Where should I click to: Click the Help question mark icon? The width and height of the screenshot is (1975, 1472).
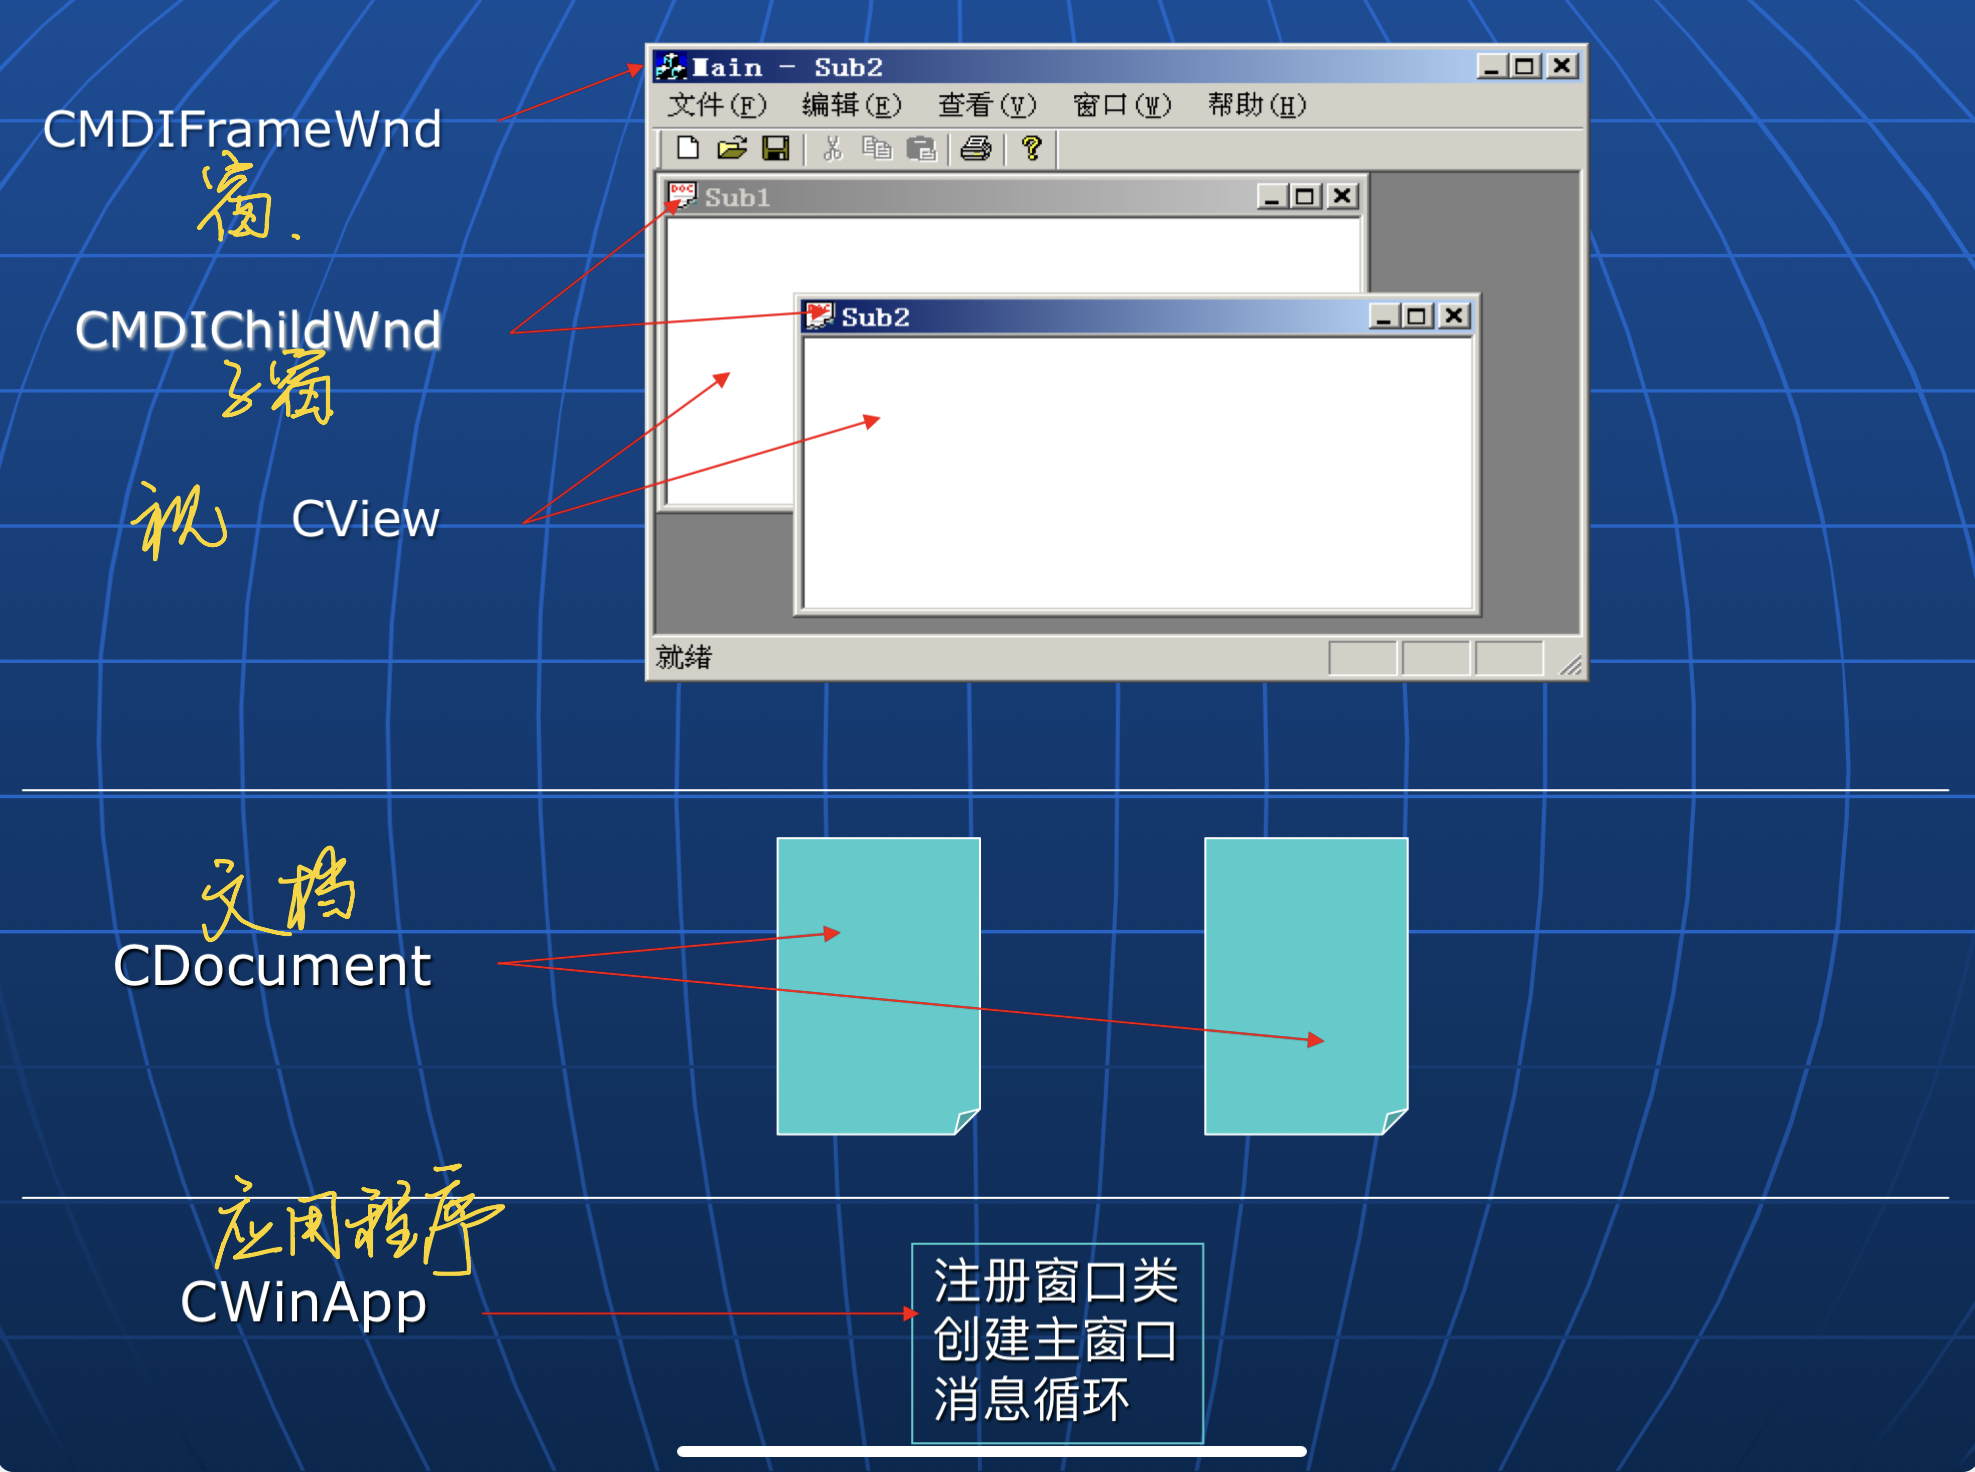[1032, 148]
